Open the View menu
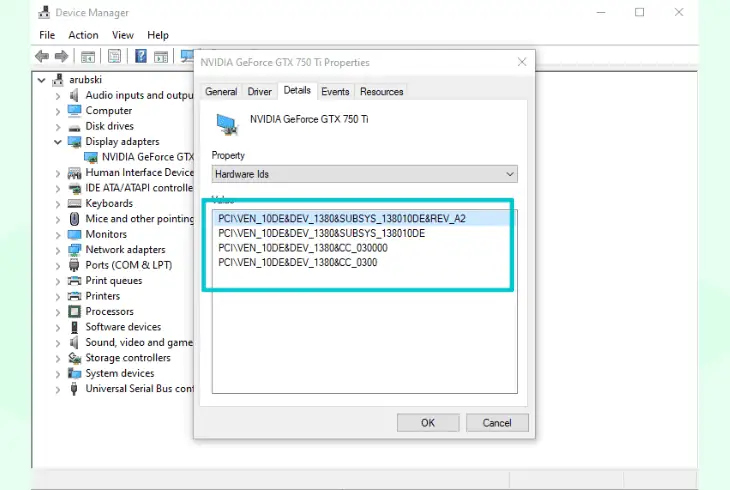This screenshot has height=490, width=730. [123, 35]
